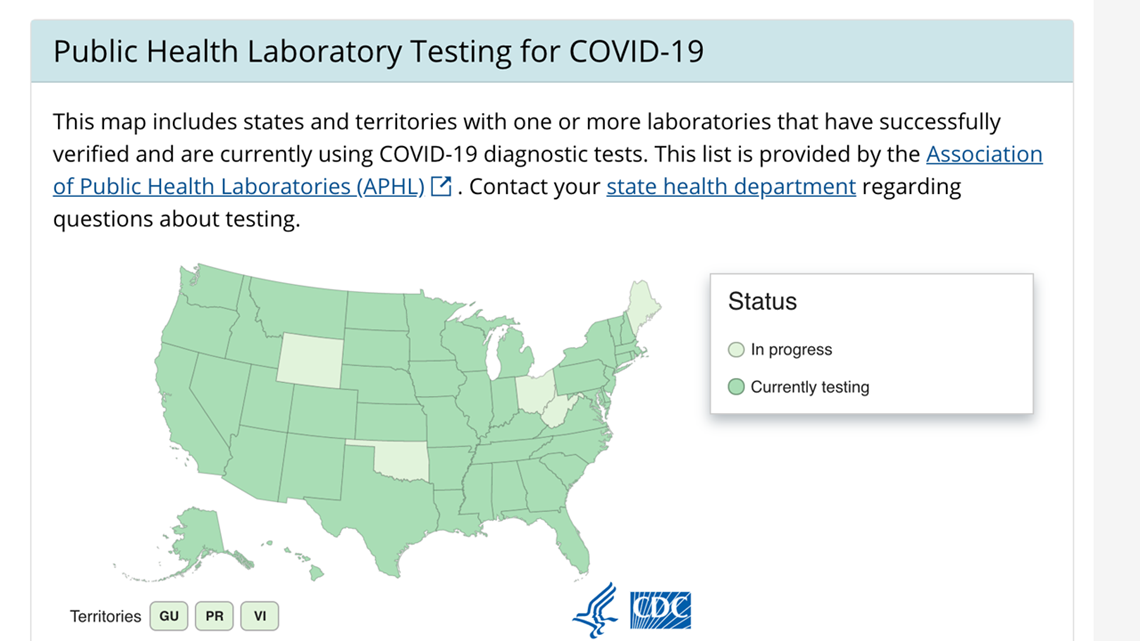Click Wyoming on the map
This screenshot has height=641, width=1140.
pyautogui.click(x=310, y=360)
